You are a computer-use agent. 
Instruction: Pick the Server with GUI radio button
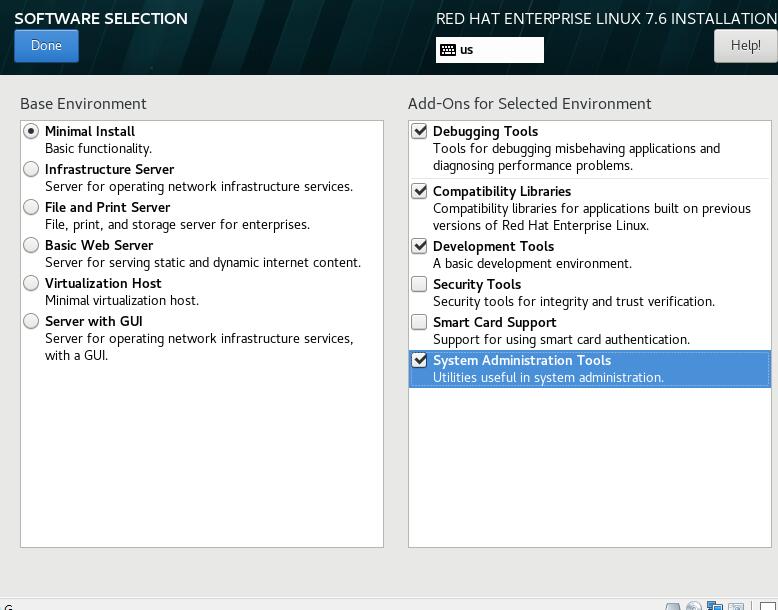click(x=31, y=321)
